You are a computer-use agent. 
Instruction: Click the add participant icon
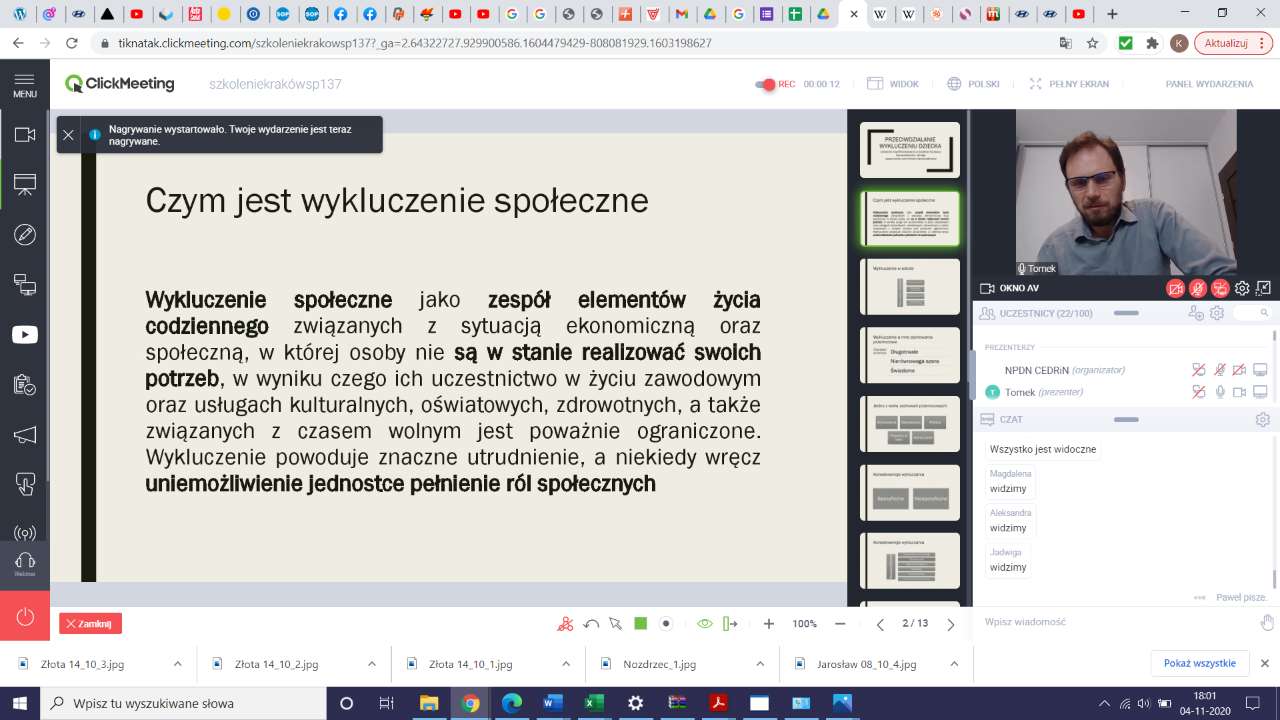click(1195, 313)
